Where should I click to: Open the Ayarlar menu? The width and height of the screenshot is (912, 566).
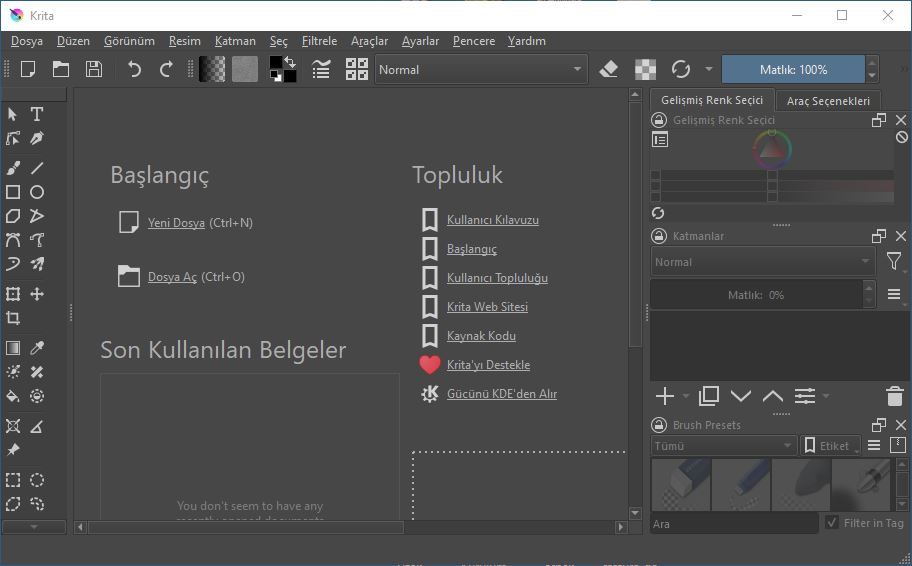(420, 41)
